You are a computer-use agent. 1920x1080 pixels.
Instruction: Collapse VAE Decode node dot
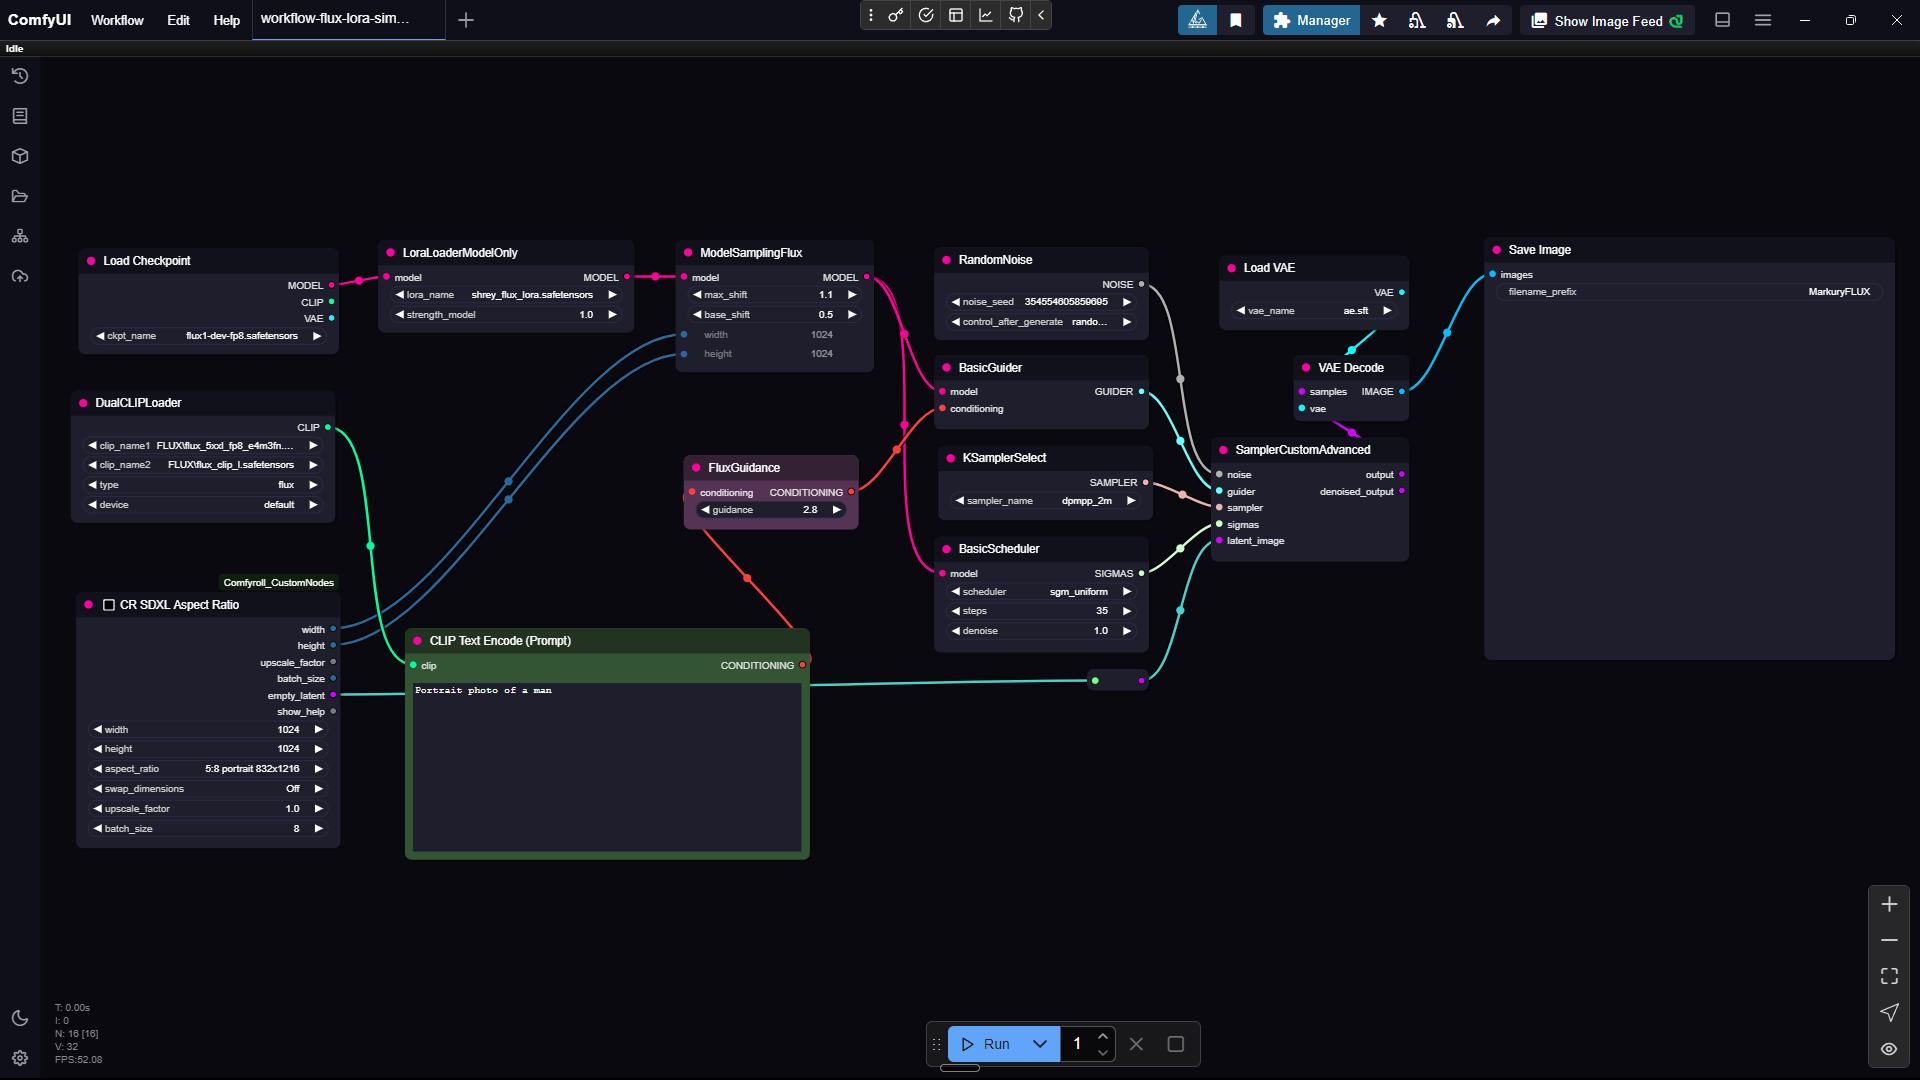tap(1306, 368)
